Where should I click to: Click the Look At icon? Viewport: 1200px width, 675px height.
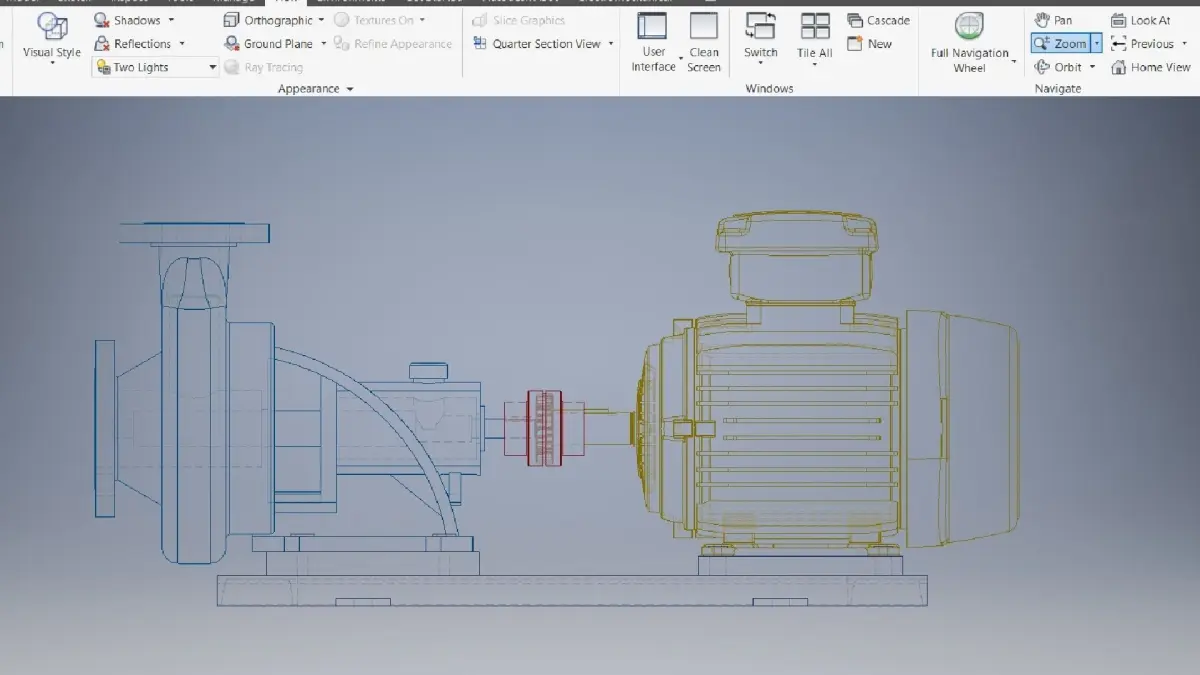pyautogui.click(x=1118, y=20)
